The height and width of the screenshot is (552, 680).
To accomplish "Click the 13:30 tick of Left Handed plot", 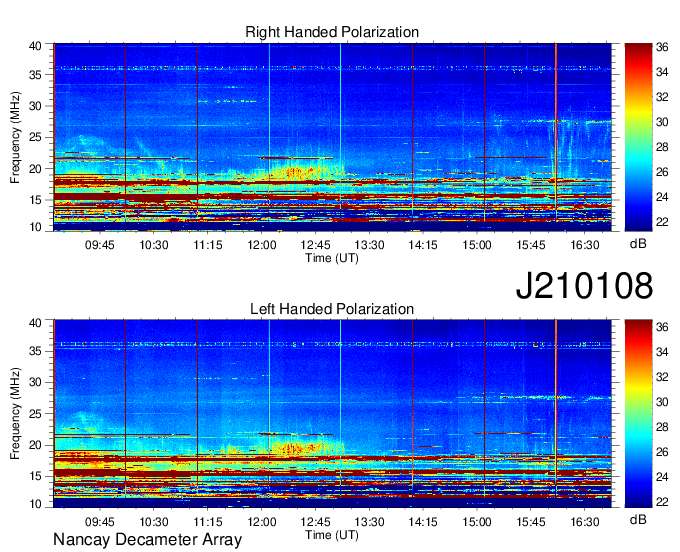I will [369, 521].
